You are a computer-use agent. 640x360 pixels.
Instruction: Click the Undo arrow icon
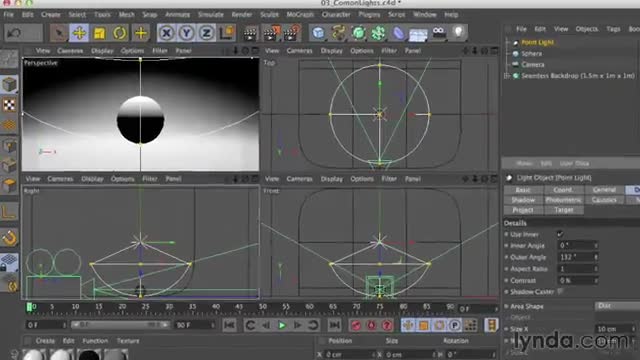(14, 33)
